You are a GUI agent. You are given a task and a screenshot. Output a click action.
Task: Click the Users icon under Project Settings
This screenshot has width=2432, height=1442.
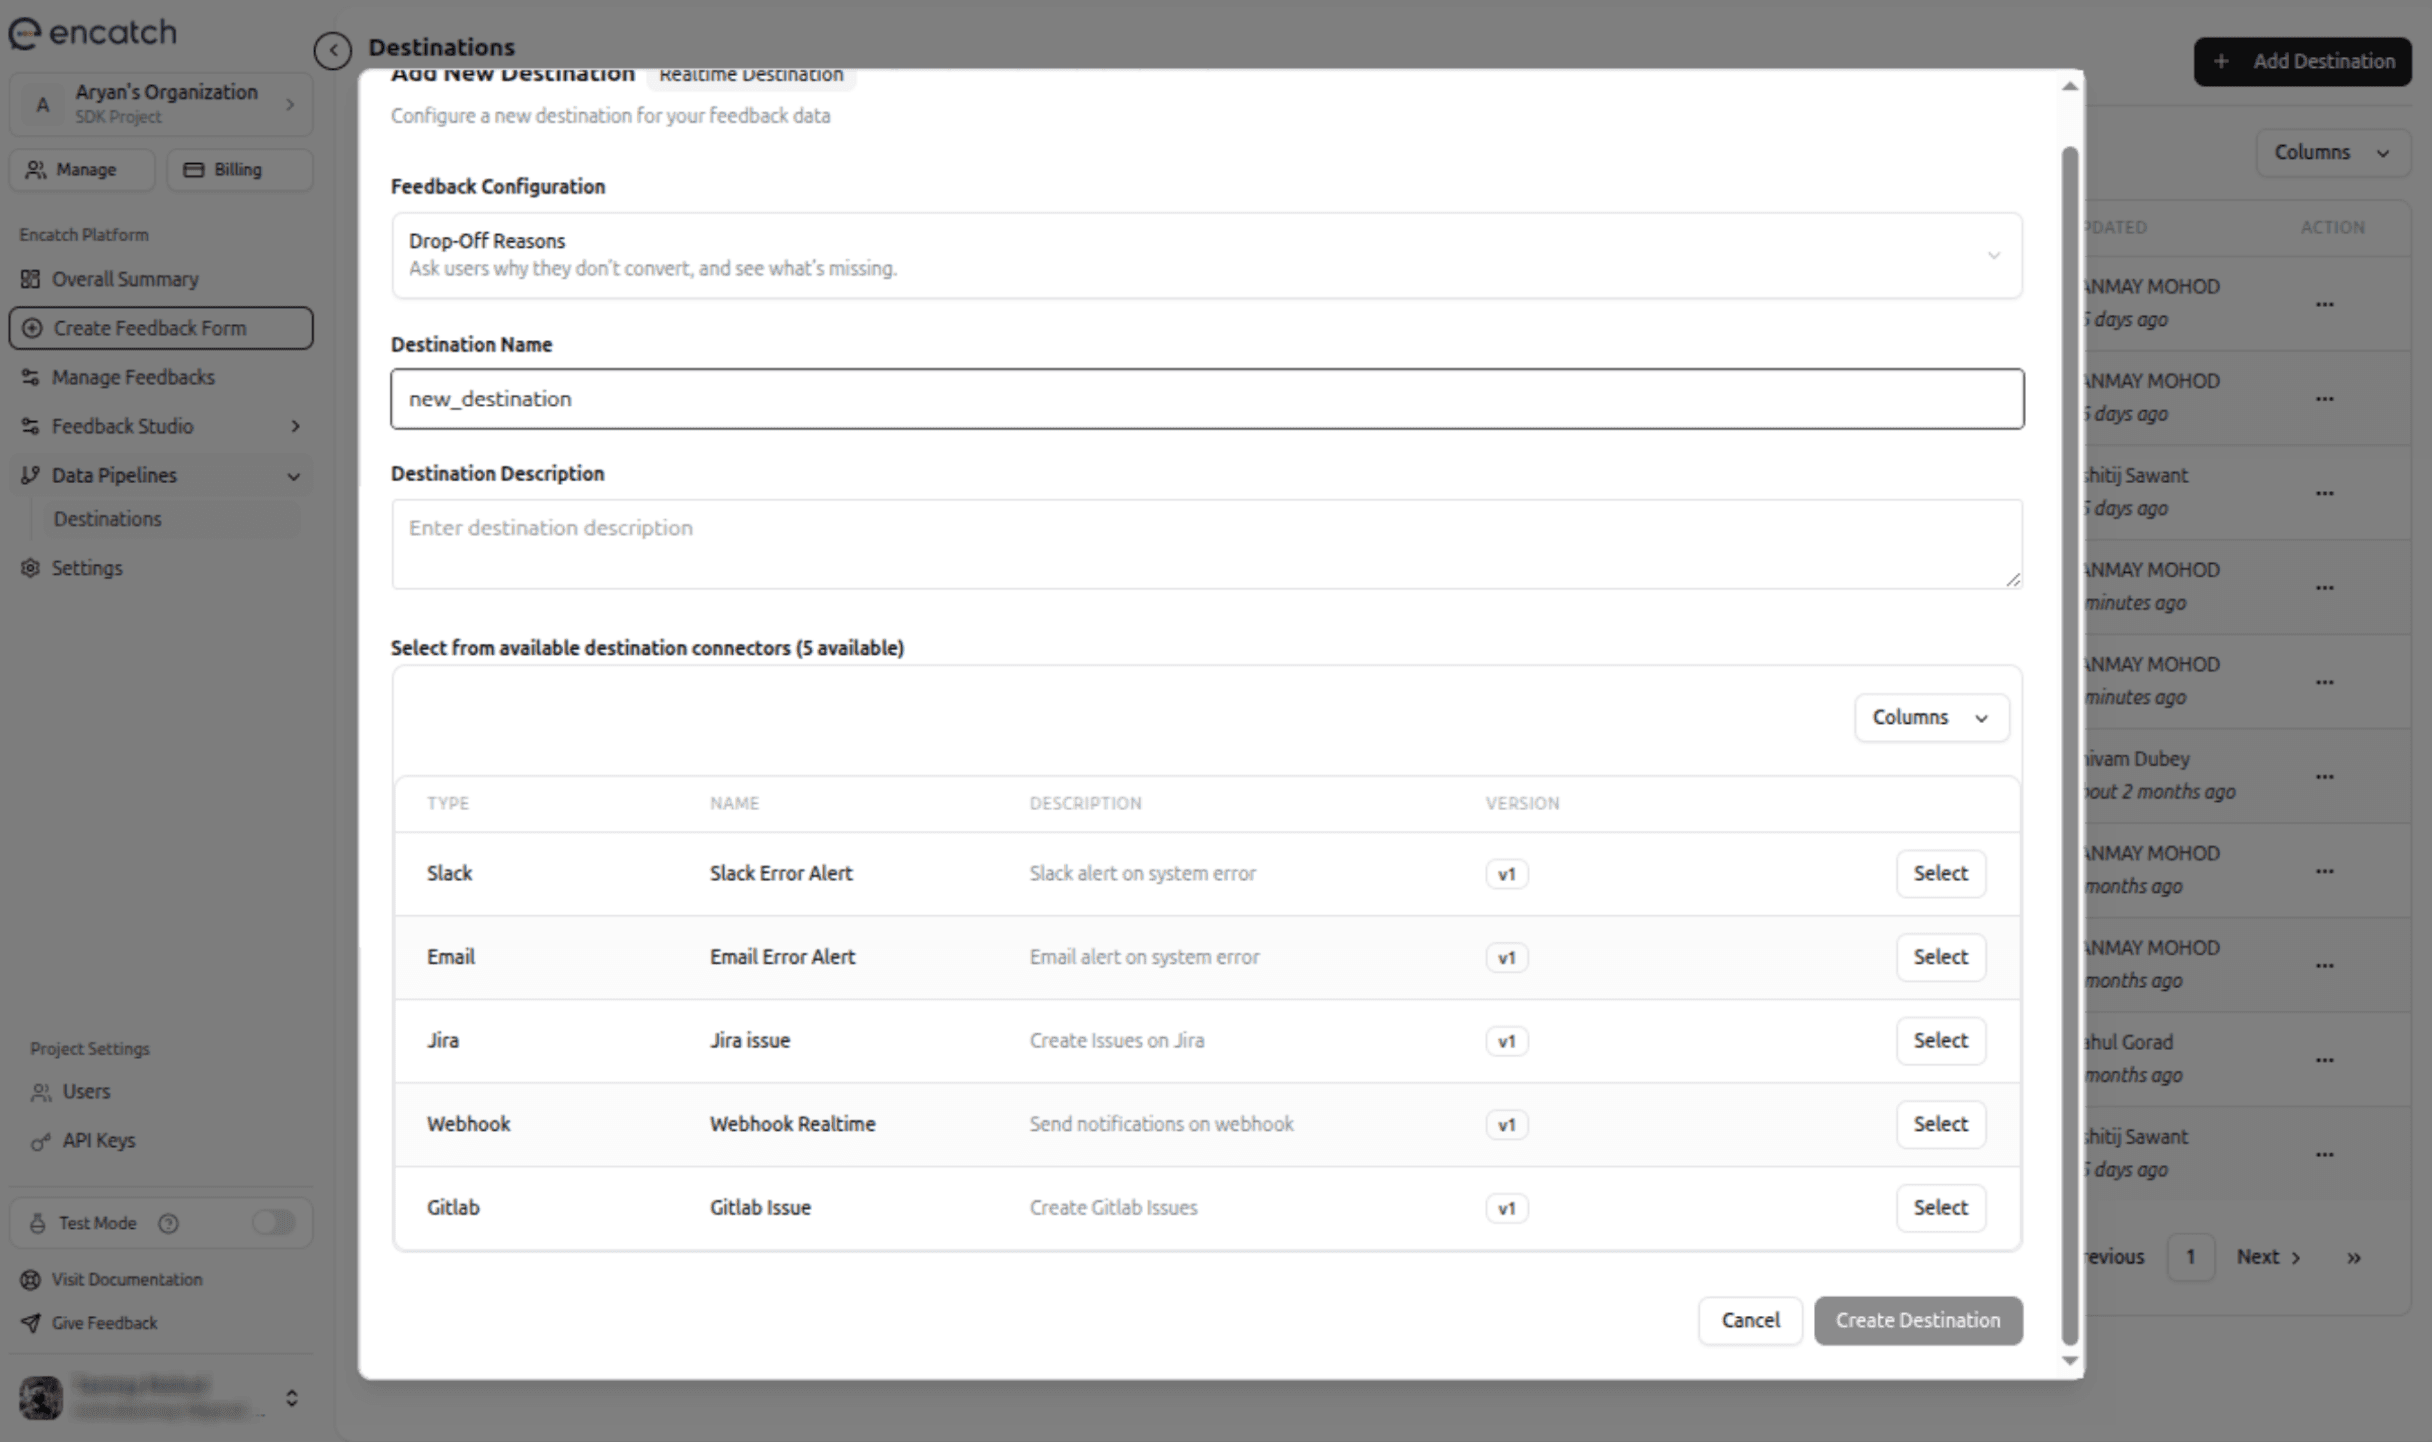tap(41, 1092)
